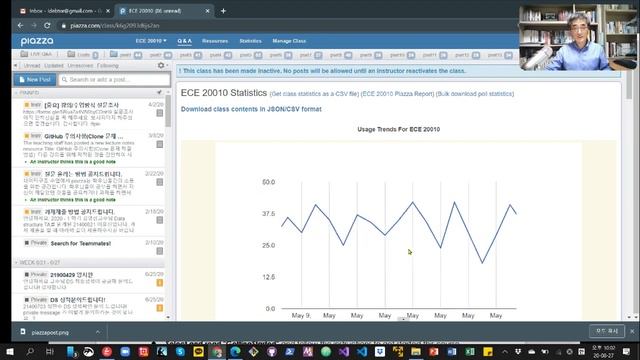Open the Resources tab
The image size is (640, 360).
(x=215, y=41)
